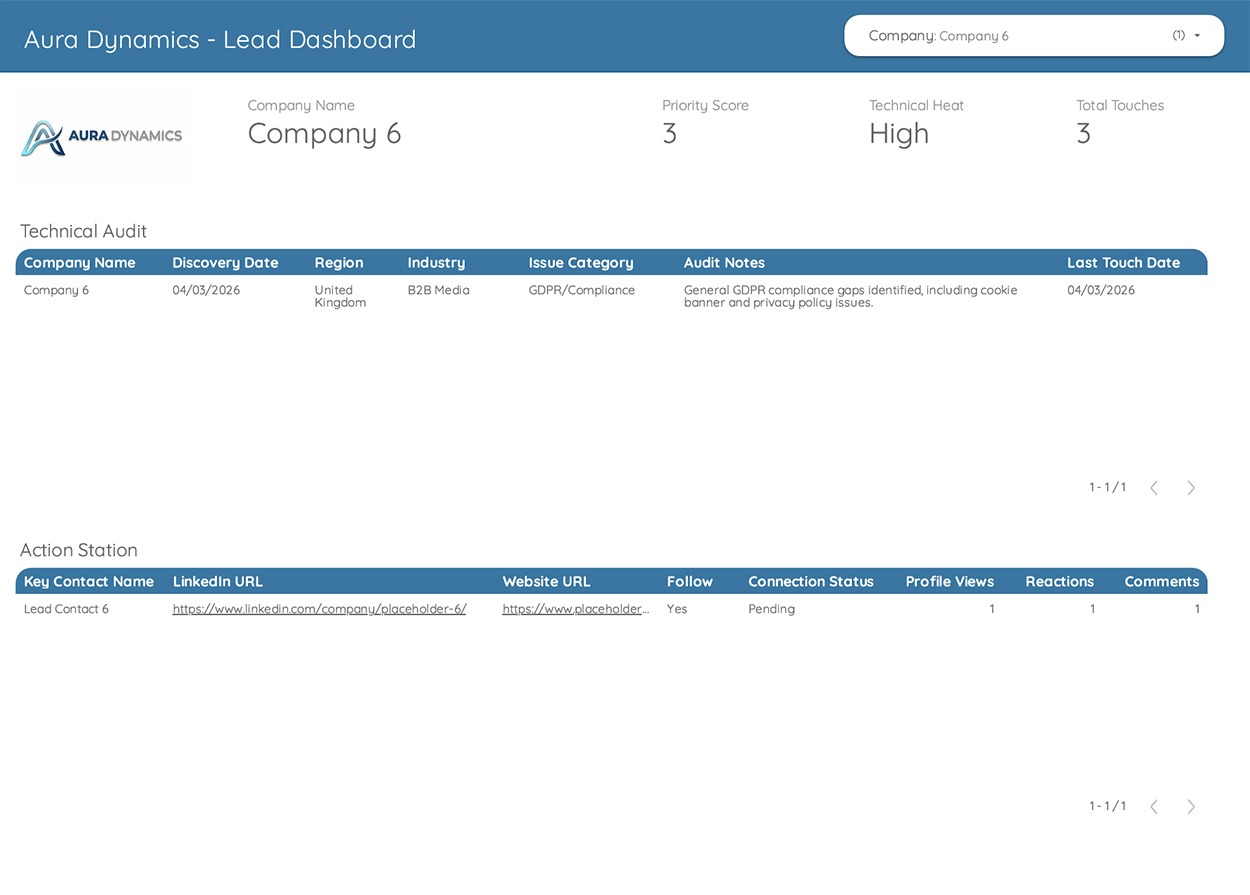Select the Last Touch Date column header
The image size is (1250, 895).
coord(1123,263)
